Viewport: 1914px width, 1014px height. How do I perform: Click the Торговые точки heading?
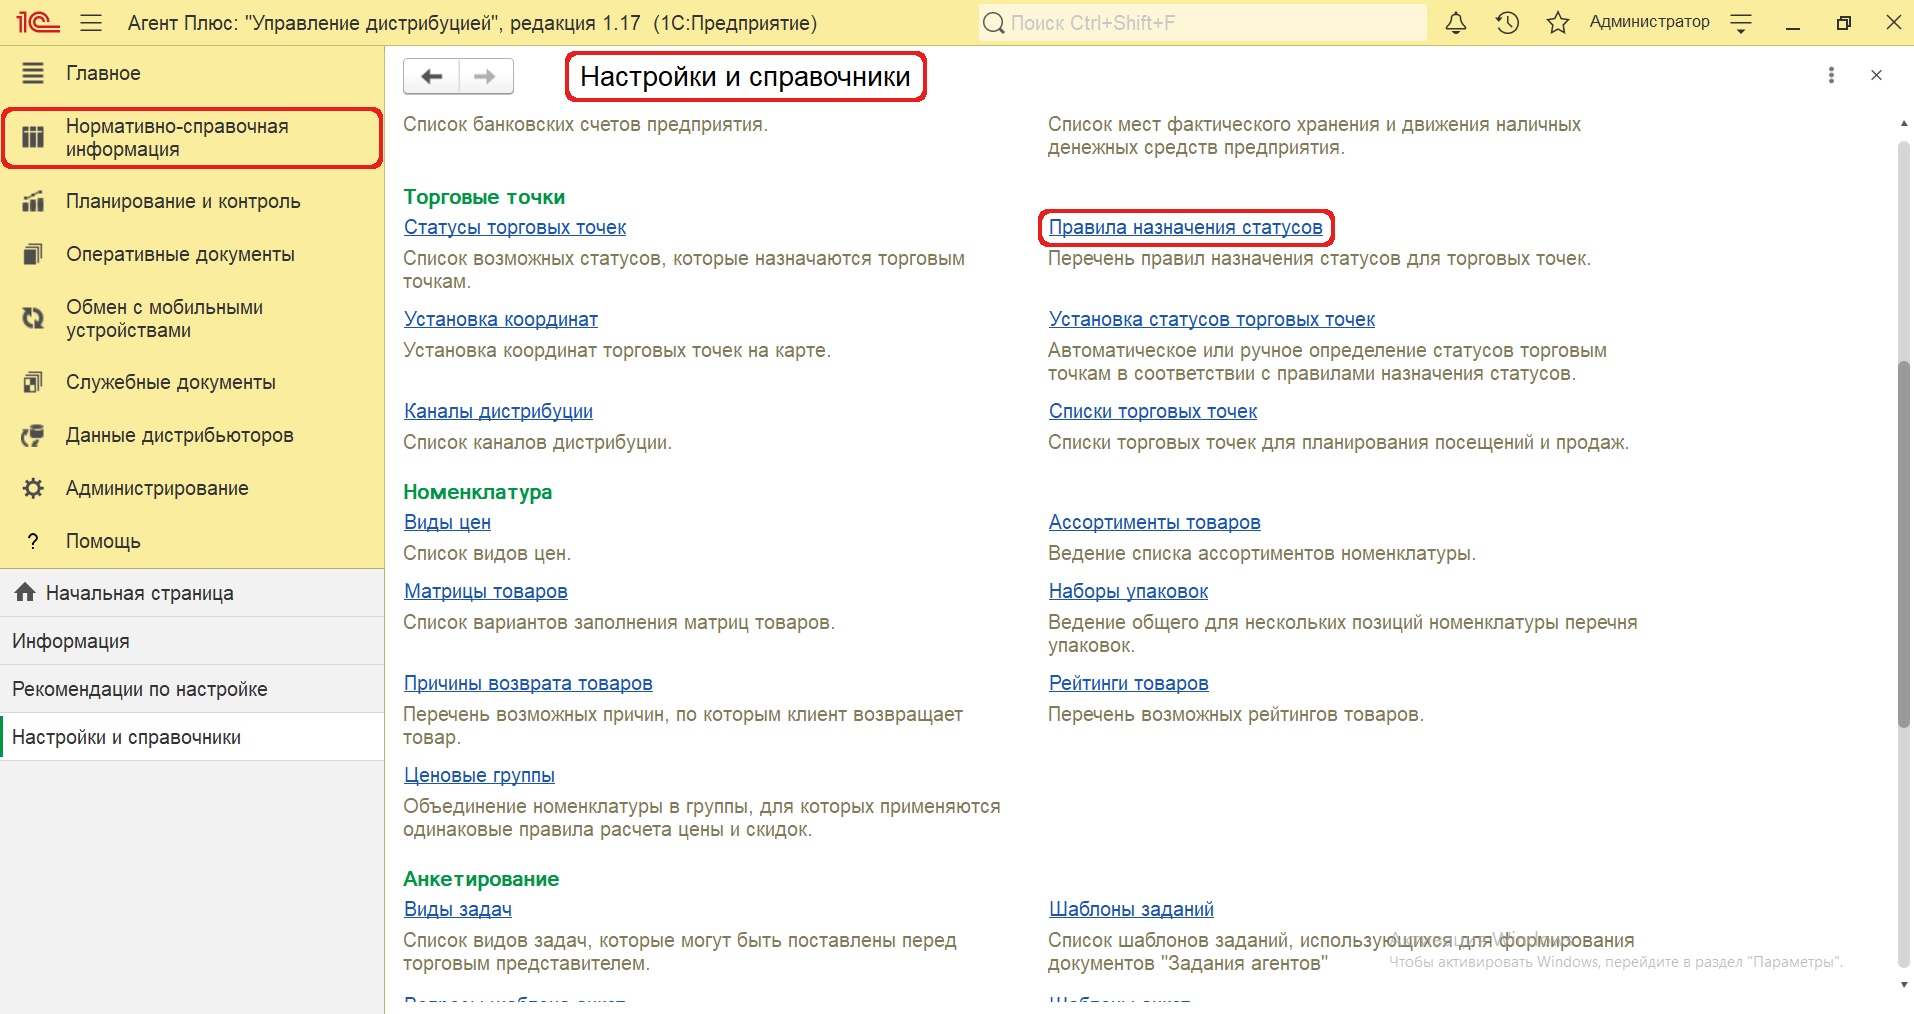(484, 197)
